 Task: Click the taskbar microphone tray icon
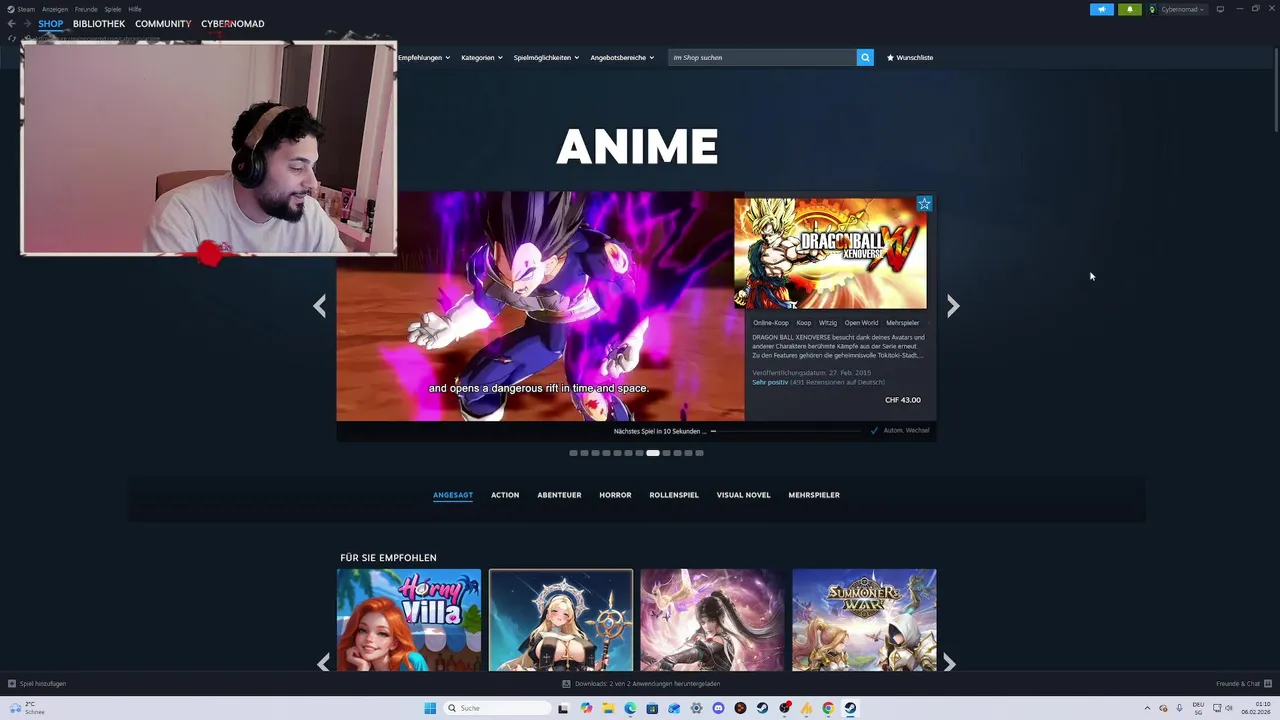[1179, 708]
